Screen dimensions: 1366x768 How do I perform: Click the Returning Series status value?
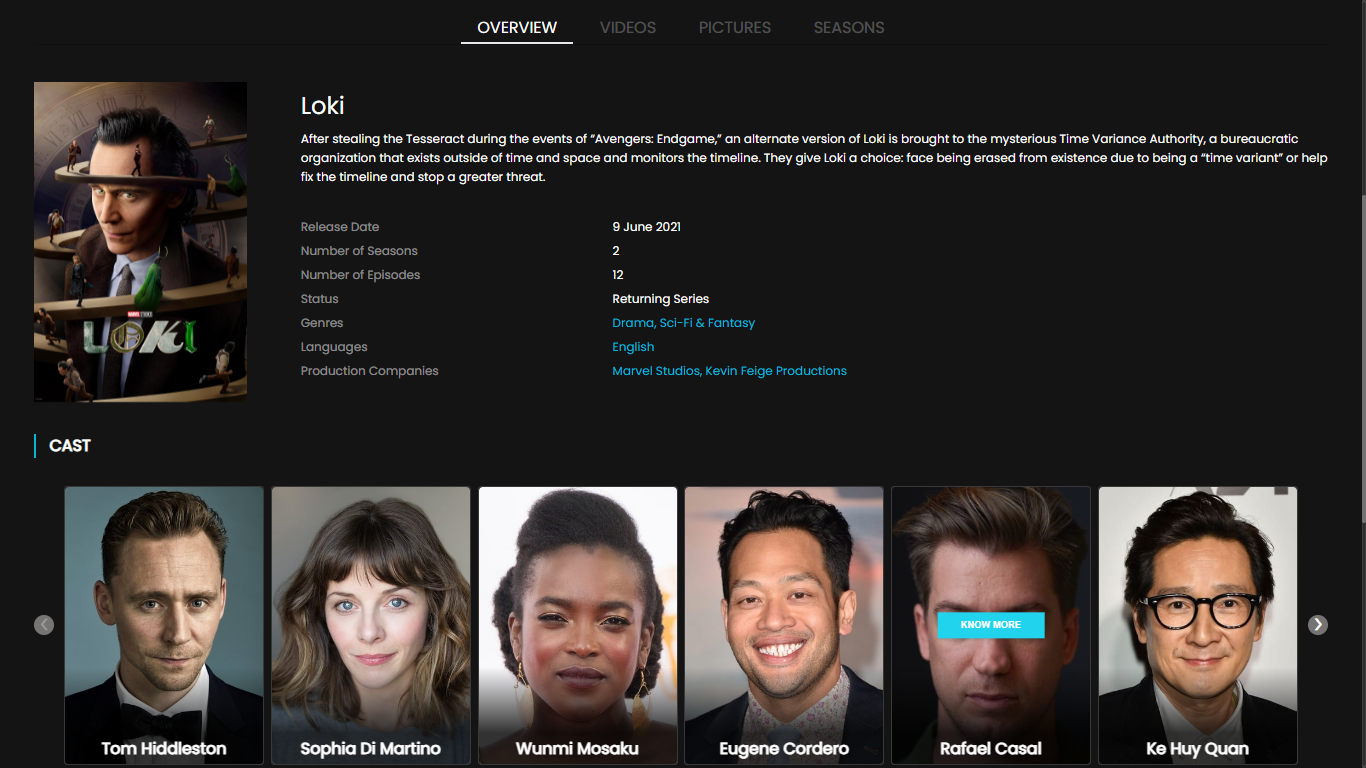coord(660,299)
